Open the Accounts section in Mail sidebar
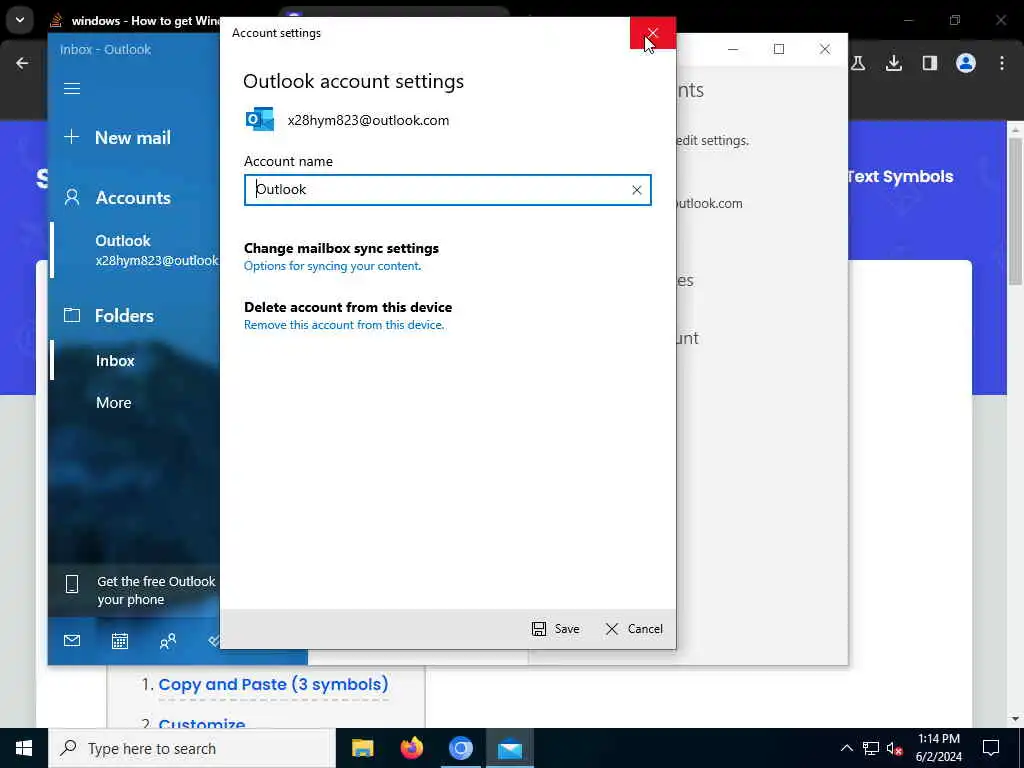The width and height of the screenshot is (1024, 768). pos(118,198)
